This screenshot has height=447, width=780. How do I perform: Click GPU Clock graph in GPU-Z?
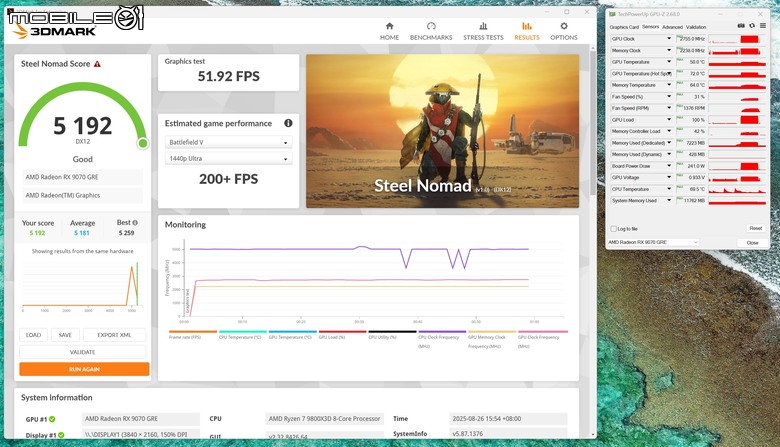(x=737, y=39)
